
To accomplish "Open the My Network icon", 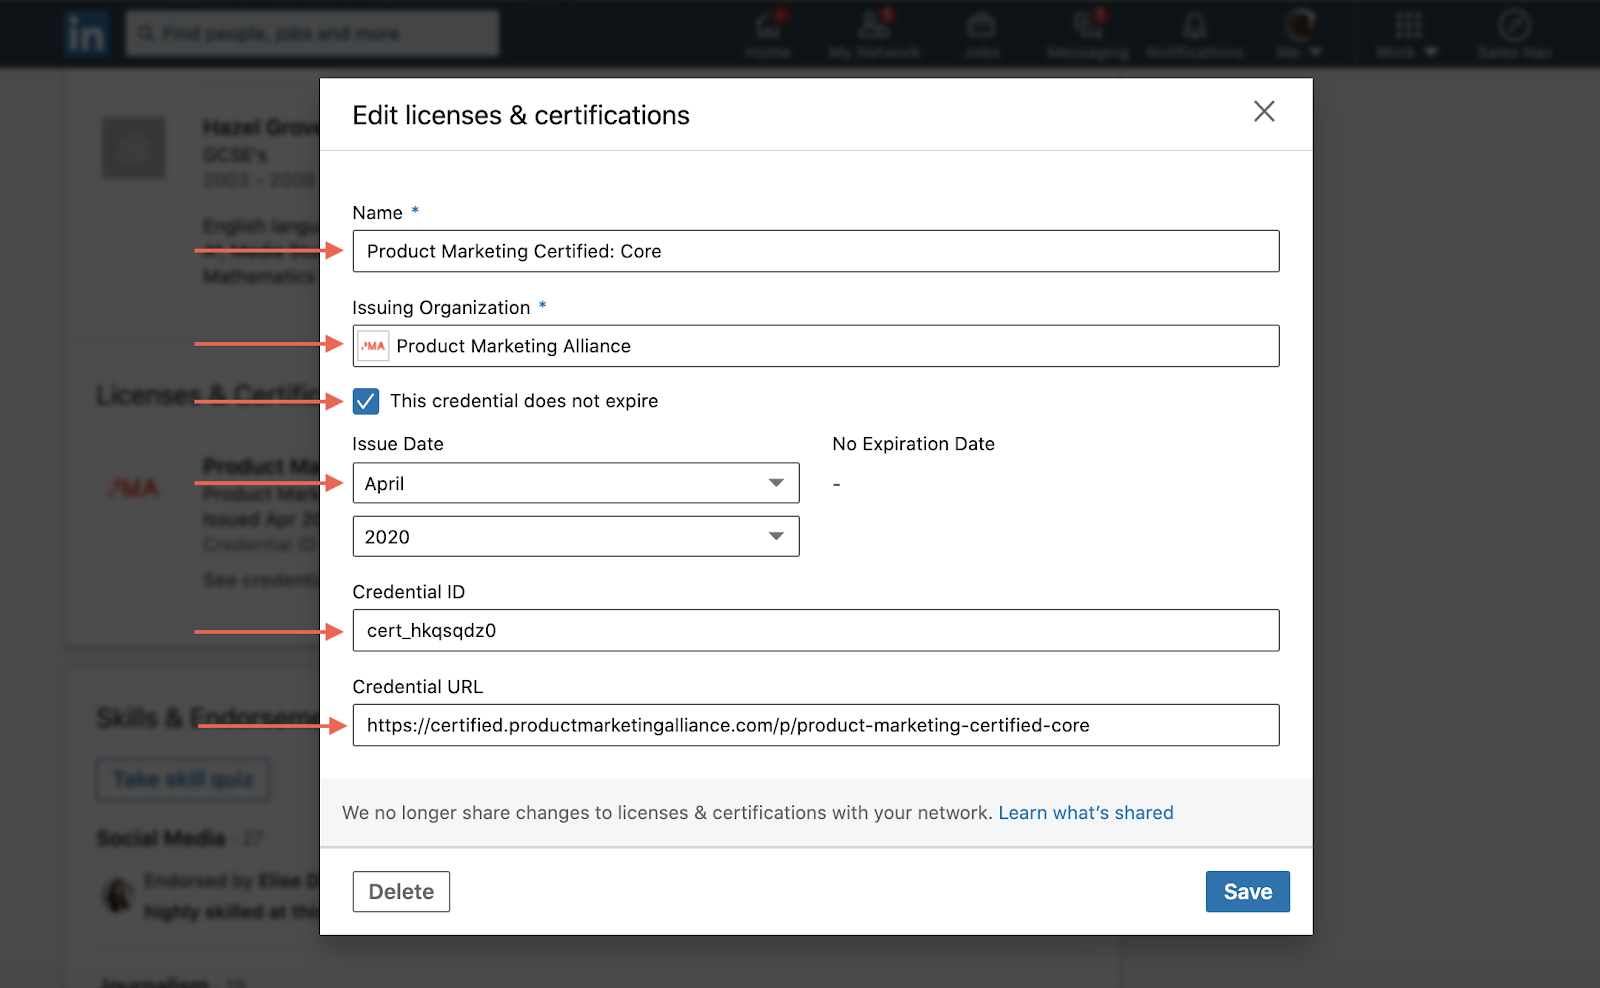I will tap(874, 26).
